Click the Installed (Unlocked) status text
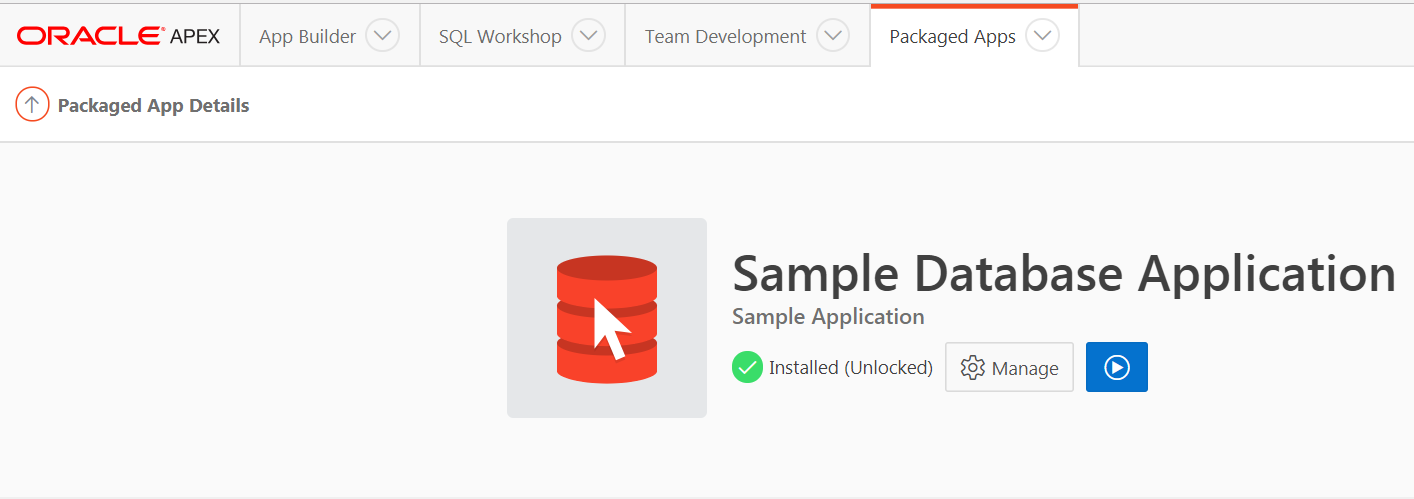The height and width of the screenshot is (499, 1414). pos(850,368)
